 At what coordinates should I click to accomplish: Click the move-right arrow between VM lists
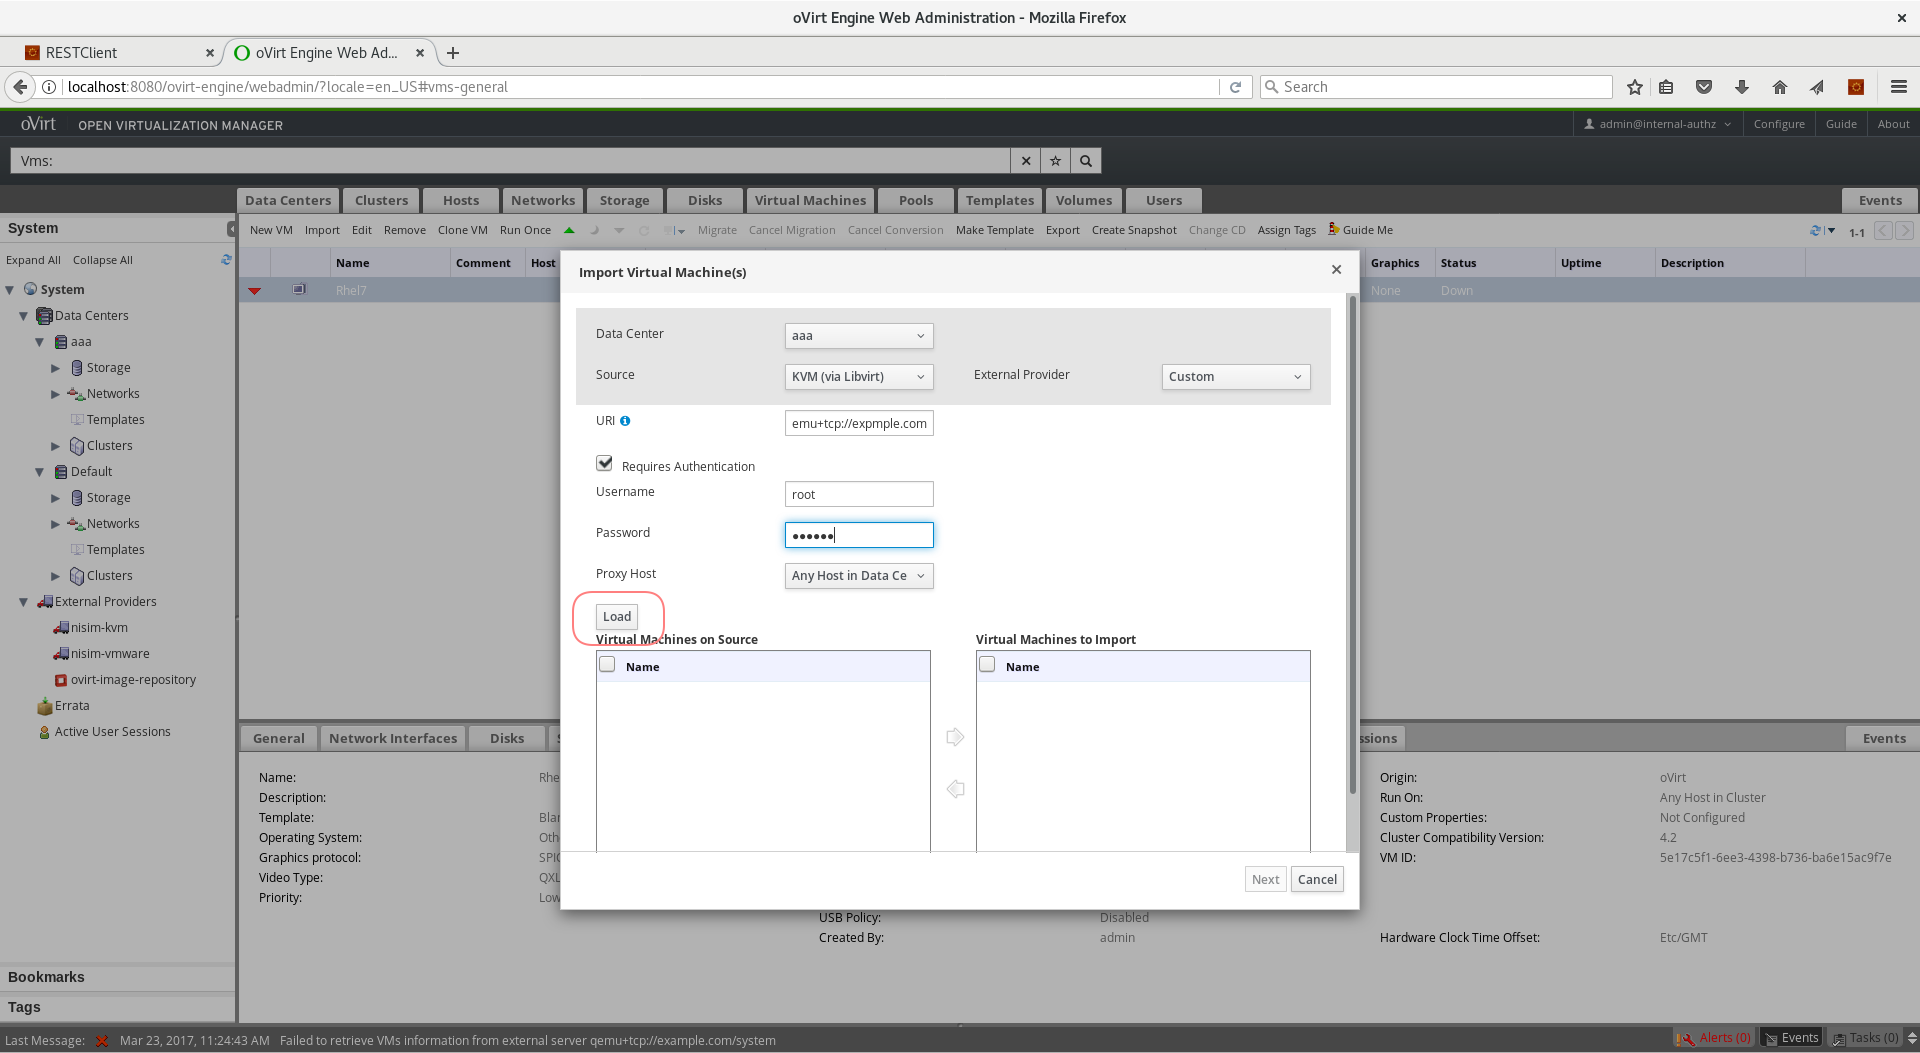955,737
